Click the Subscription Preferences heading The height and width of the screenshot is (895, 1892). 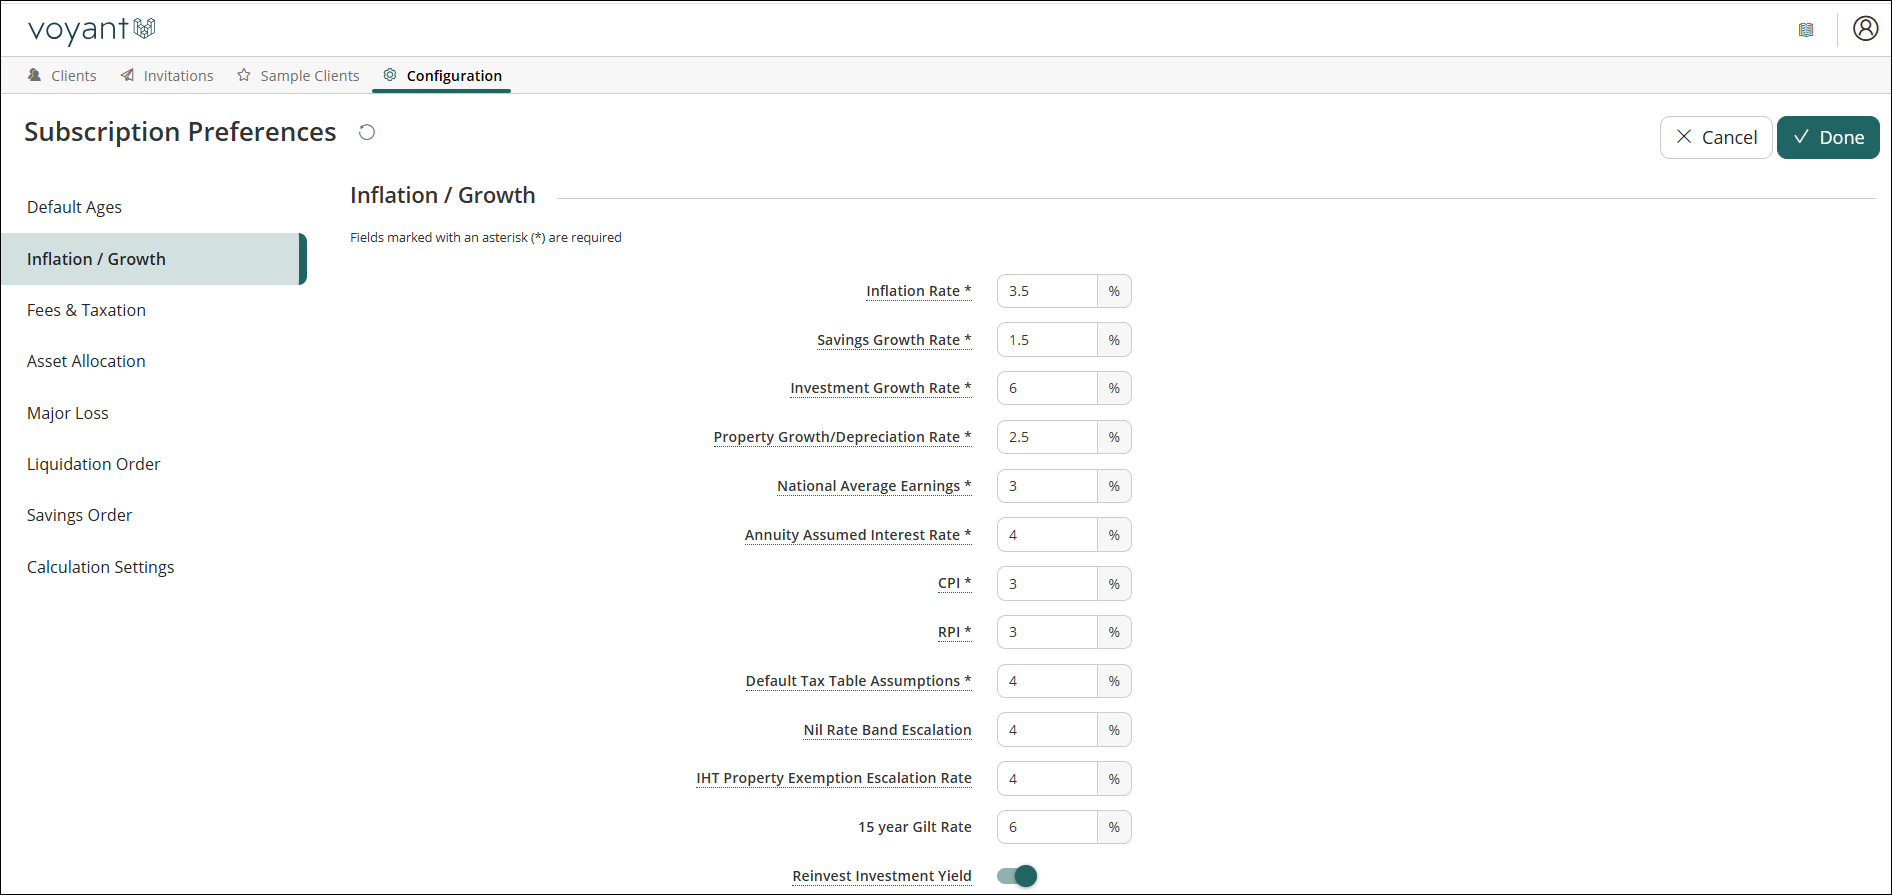coord(180,132)
